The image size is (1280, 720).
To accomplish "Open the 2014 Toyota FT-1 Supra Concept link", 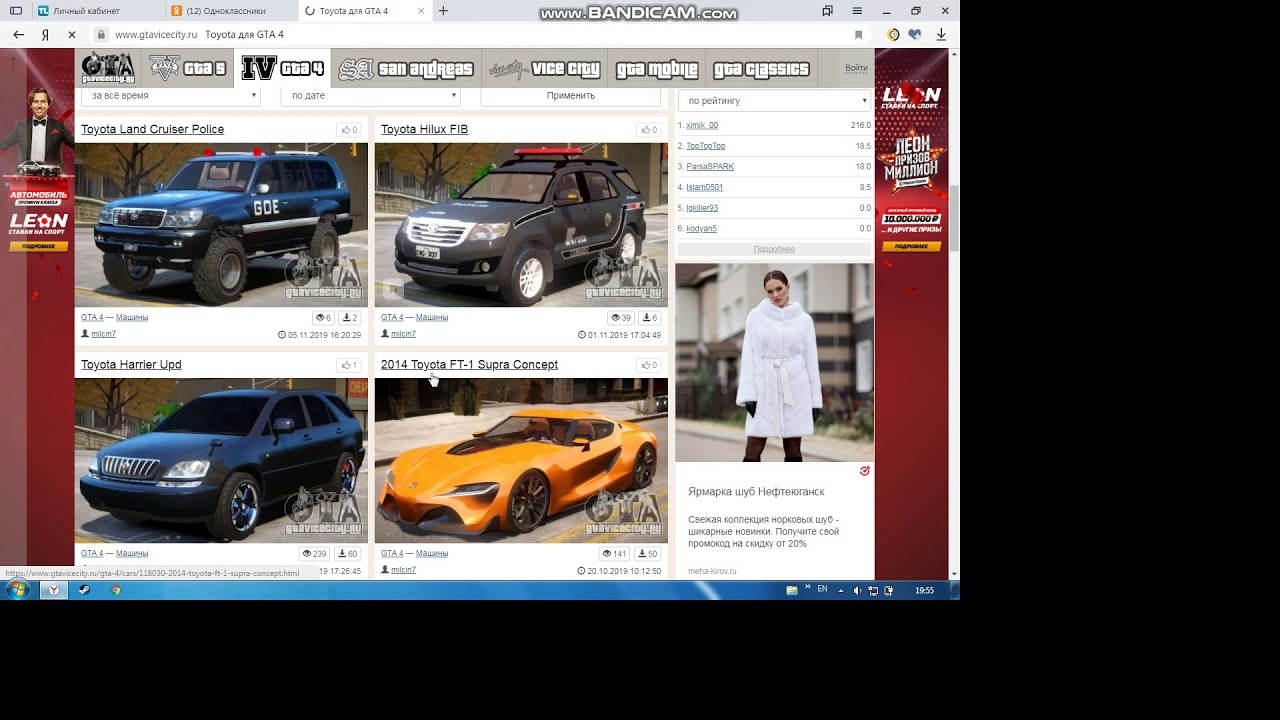I will coord(469,365).
